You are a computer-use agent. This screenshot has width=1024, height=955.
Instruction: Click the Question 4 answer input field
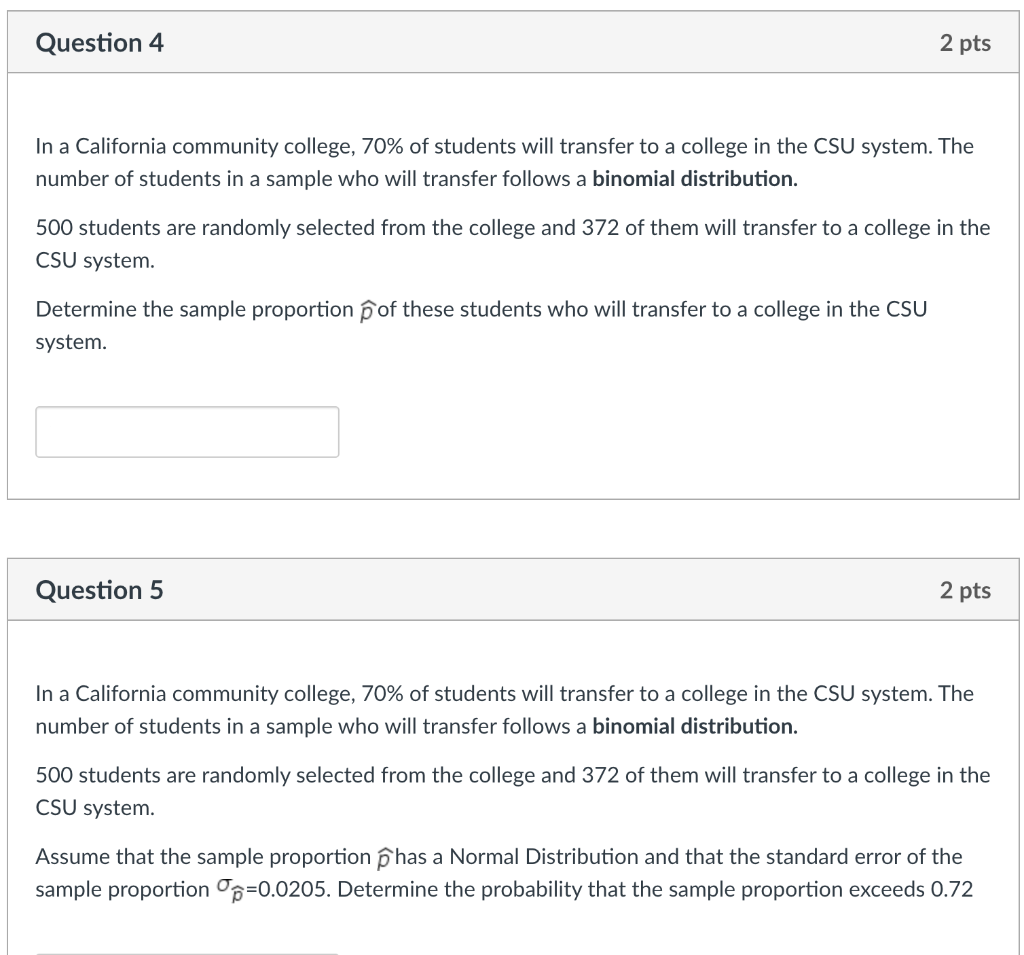[187, 432]
